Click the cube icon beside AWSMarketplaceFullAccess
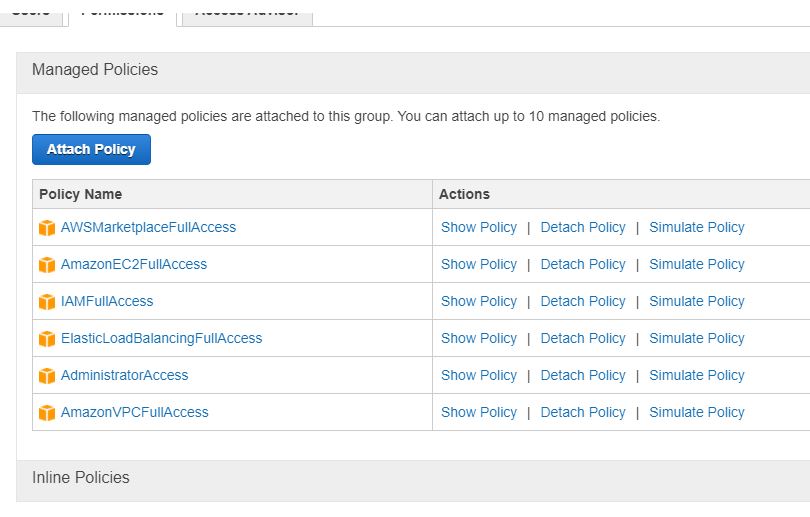This screenshot has height=517, width=810. tap(47, 228)
